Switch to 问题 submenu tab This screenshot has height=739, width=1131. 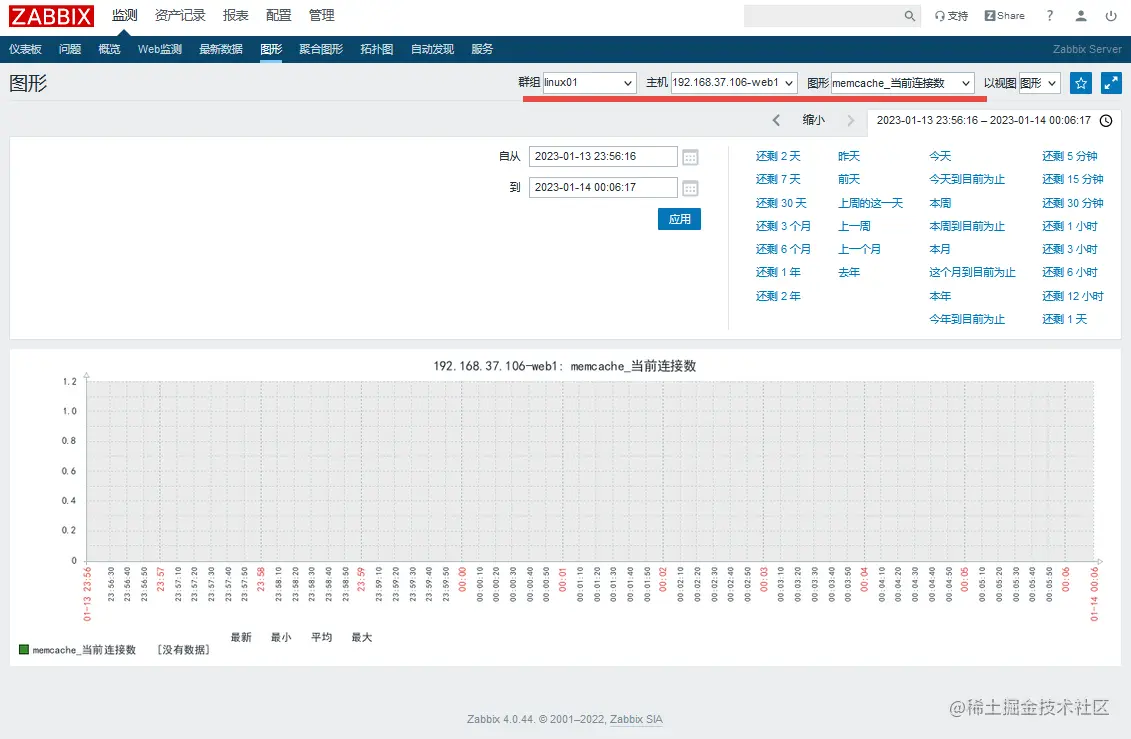click(x=70, y=49)
